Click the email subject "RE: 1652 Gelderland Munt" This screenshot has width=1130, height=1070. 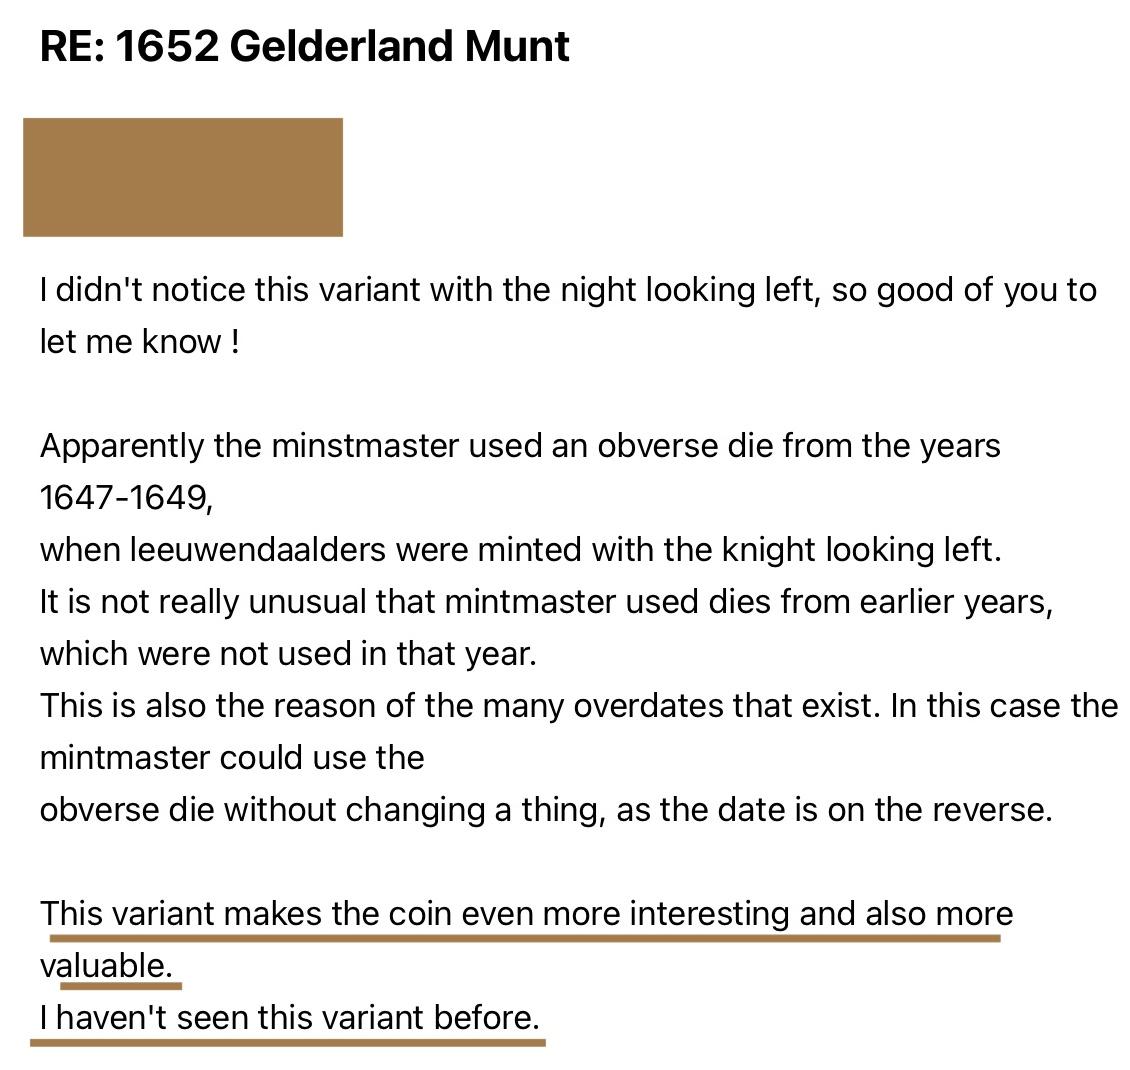coord(304,47)
